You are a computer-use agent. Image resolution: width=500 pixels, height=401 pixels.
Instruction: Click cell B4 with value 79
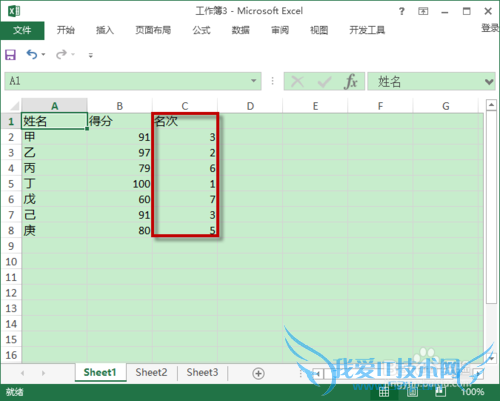click(120, 168)
